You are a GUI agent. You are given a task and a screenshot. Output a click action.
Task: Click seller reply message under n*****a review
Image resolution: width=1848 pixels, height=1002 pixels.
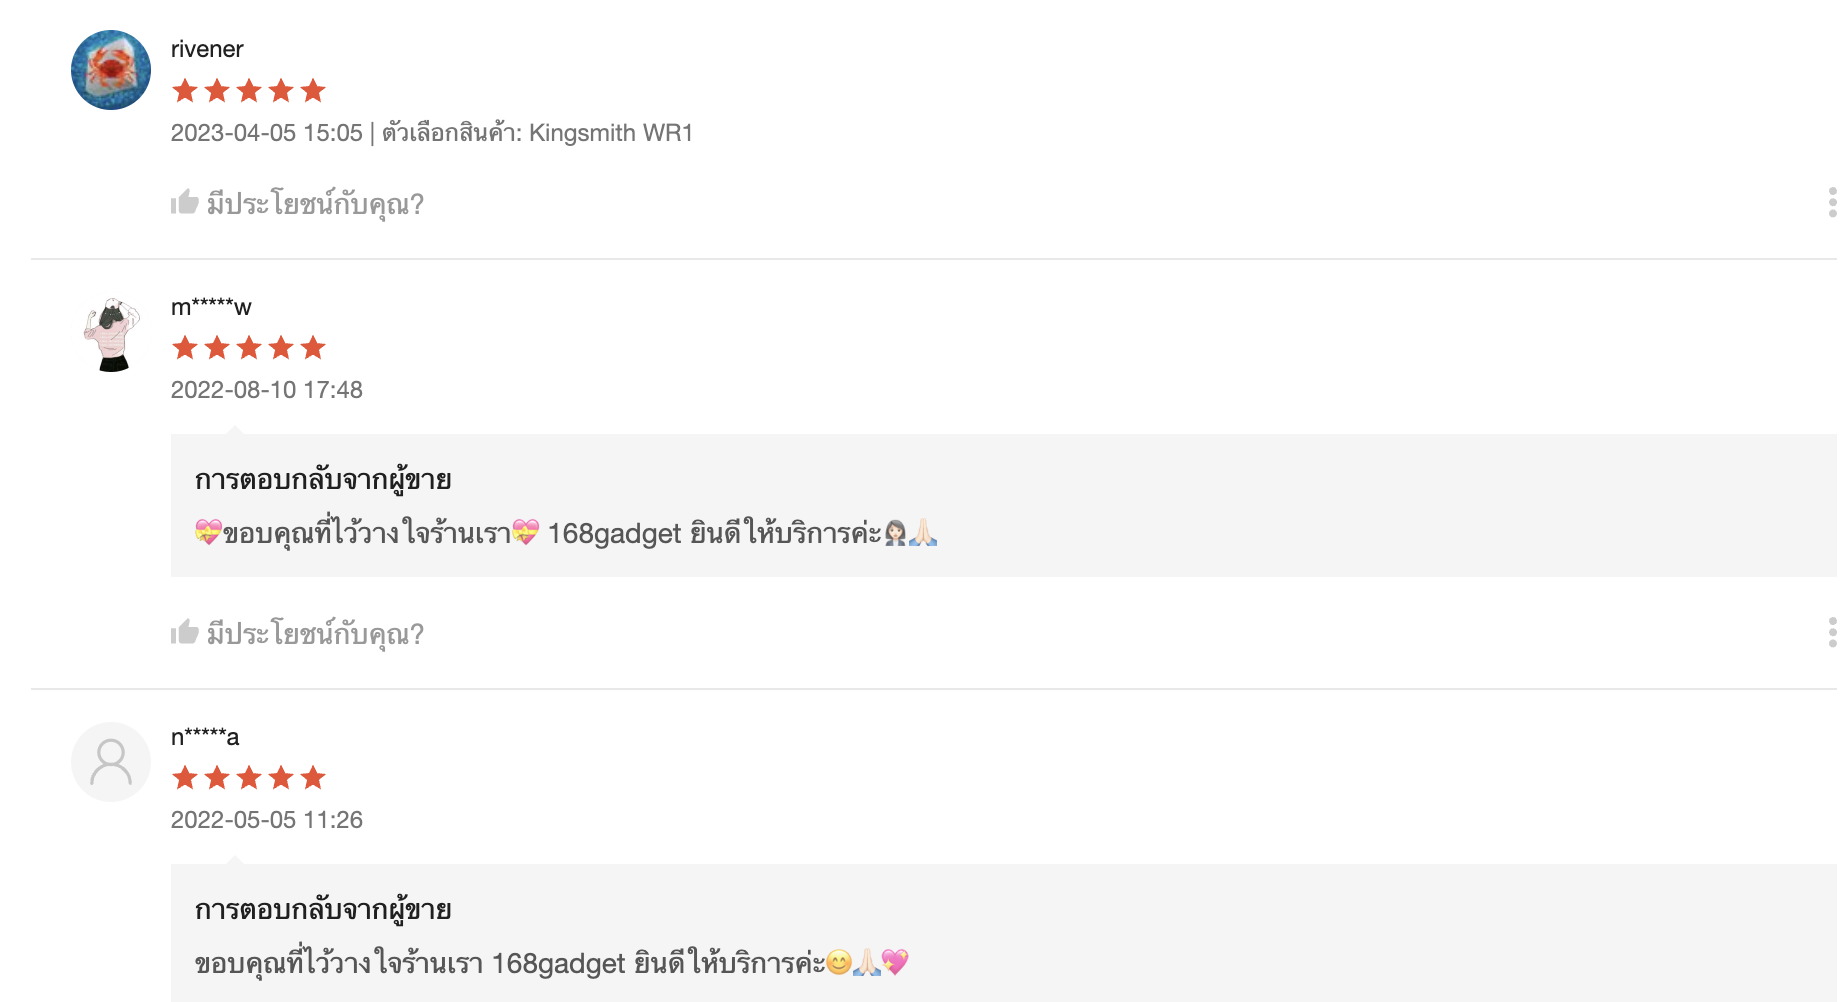[x=552, y=963]
